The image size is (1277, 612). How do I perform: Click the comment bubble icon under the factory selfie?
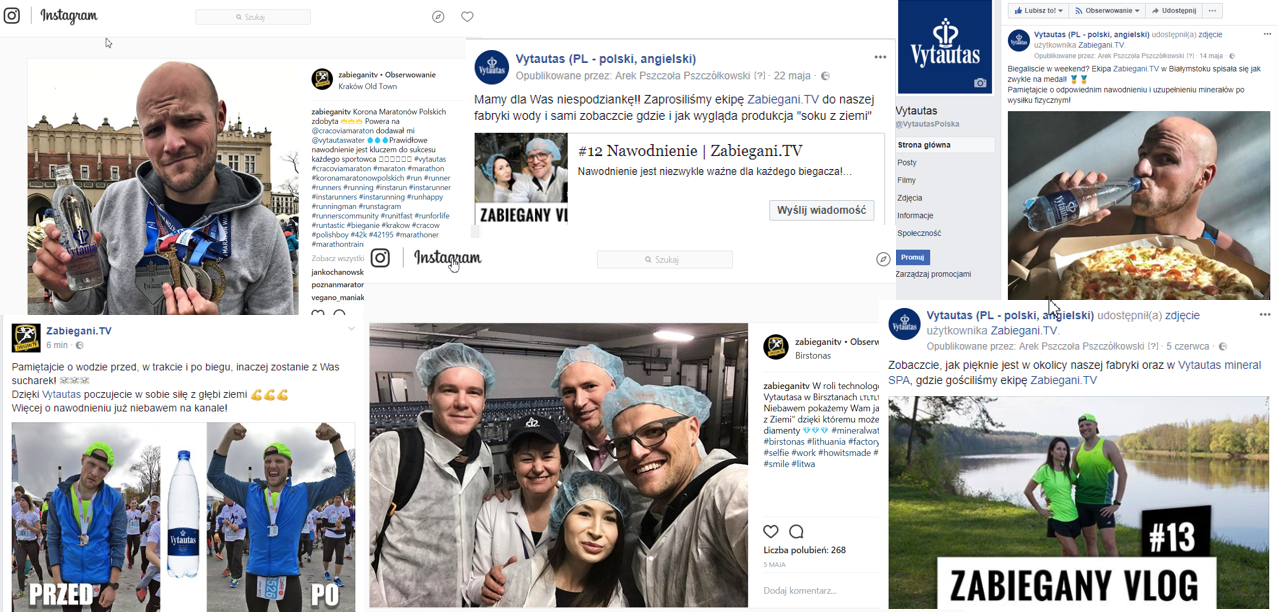(x=796, y=531)
